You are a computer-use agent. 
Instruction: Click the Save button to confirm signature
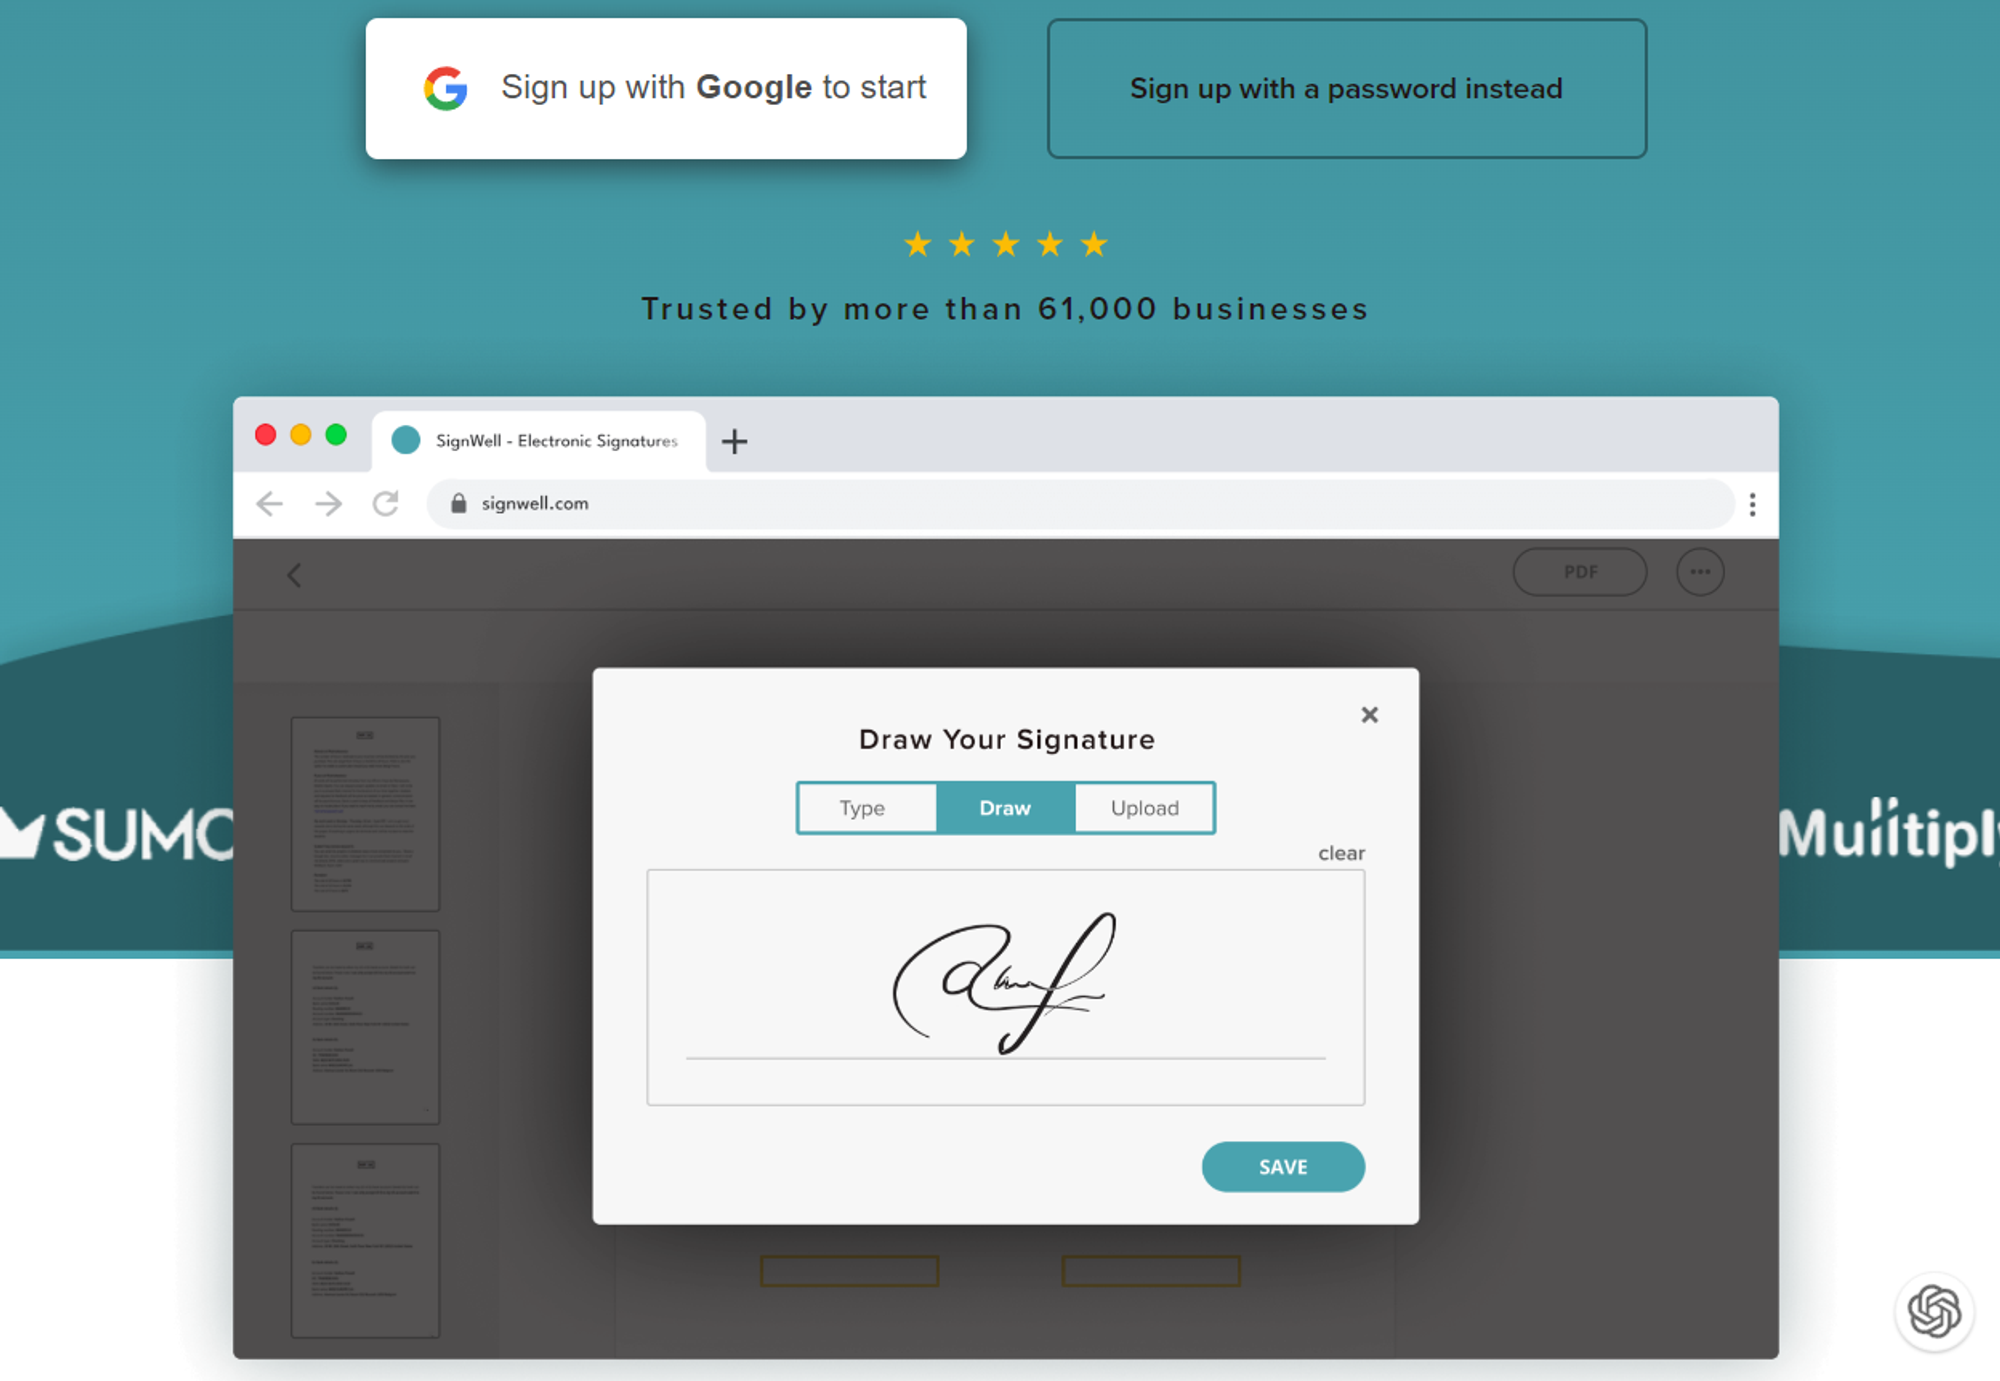[x=1281, y=1167]
